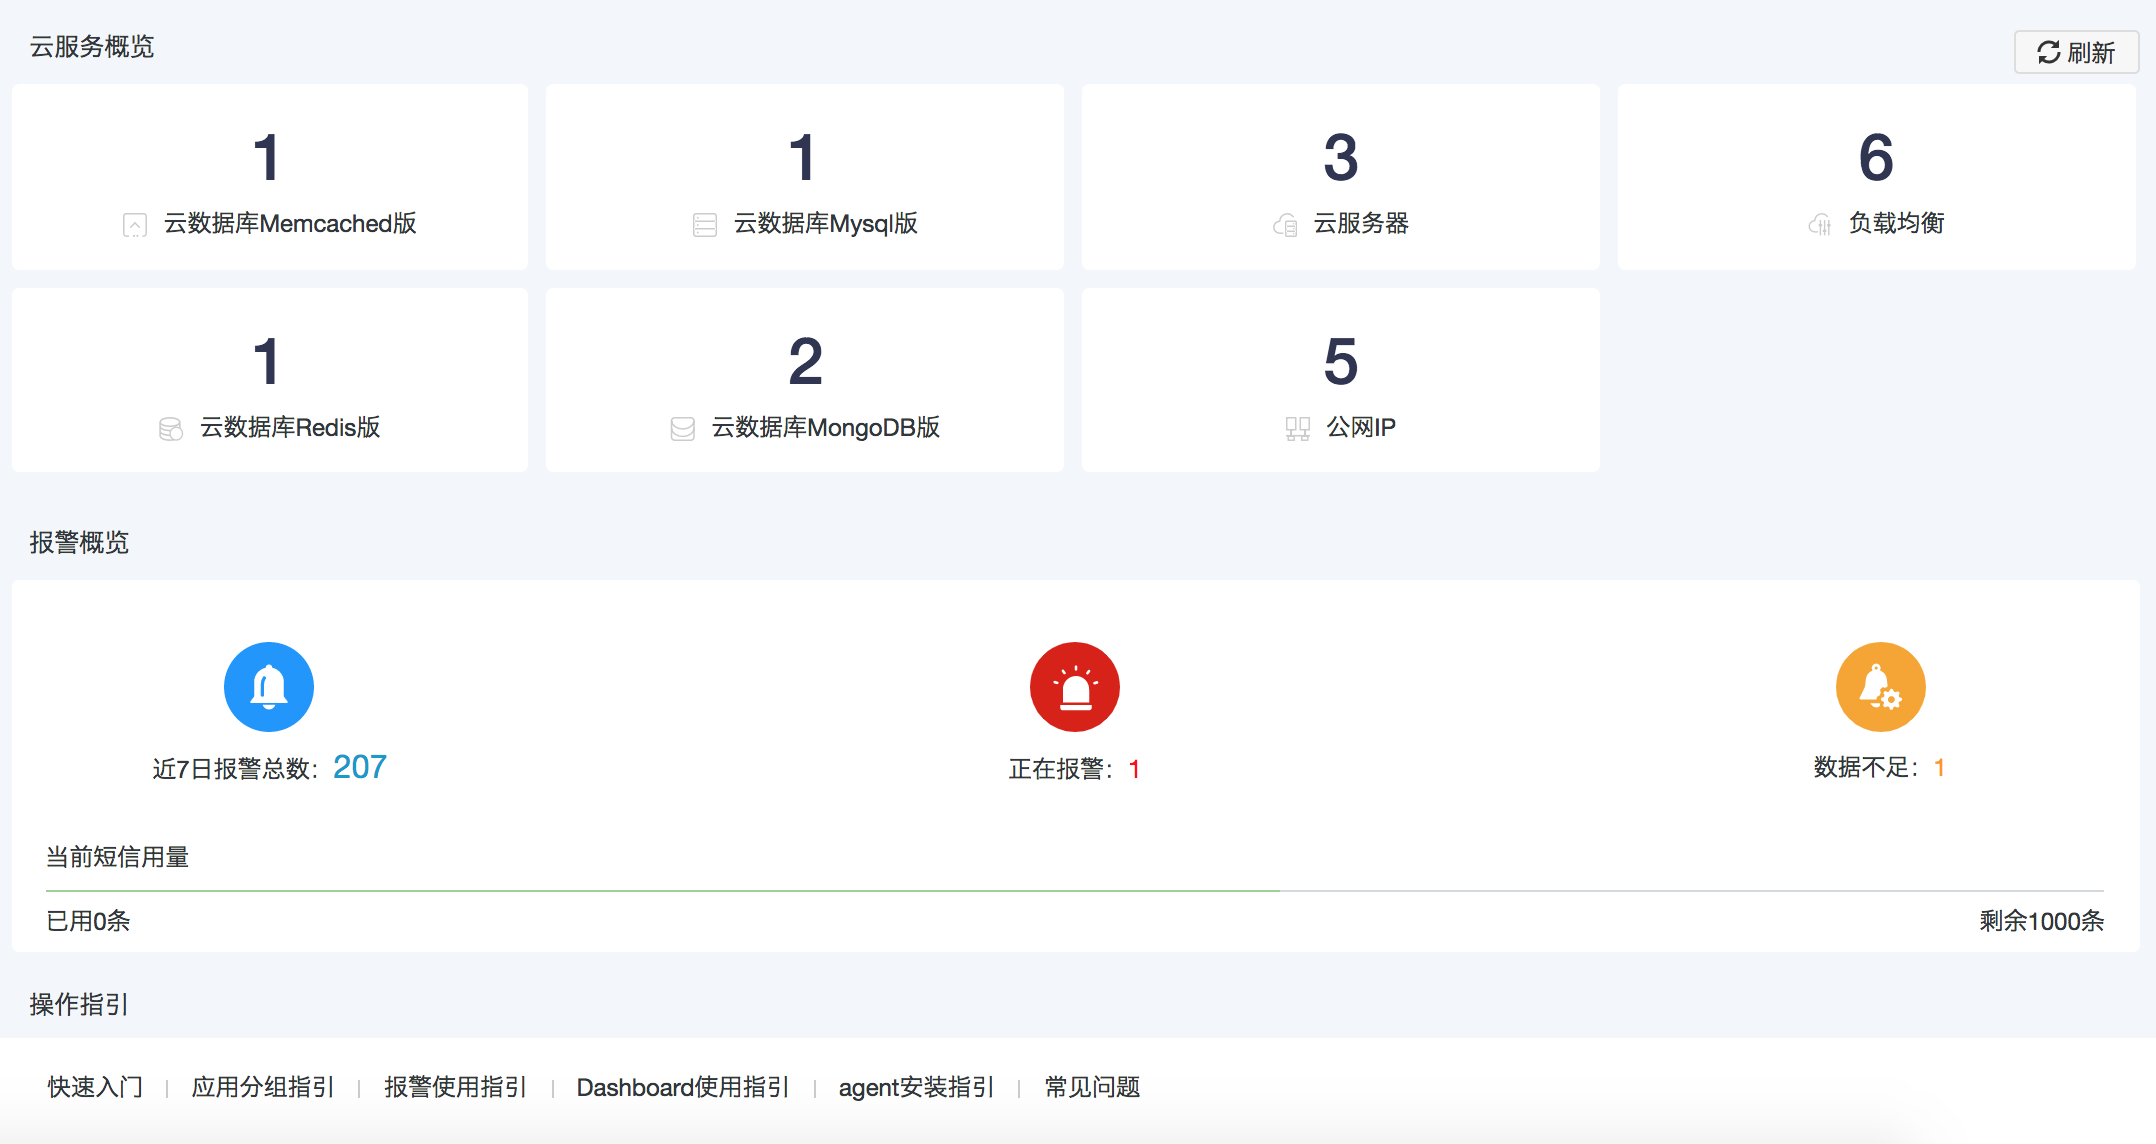
Task: Open 云数据库Mysql版 label
Action: coord(826,223)
